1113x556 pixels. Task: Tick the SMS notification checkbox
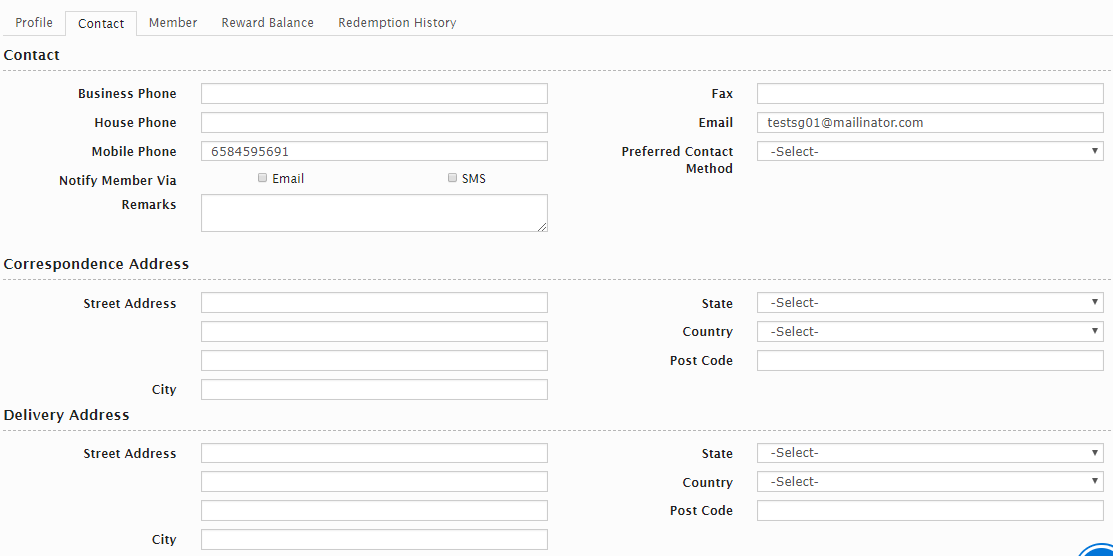[452, 178]
